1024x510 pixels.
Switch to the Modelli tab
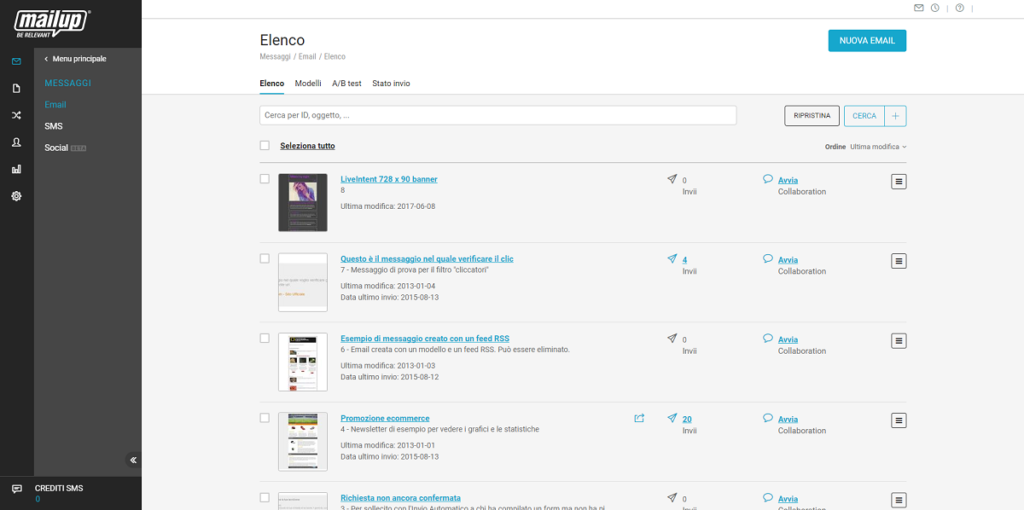pyautogui.click(x=308, y=84)
